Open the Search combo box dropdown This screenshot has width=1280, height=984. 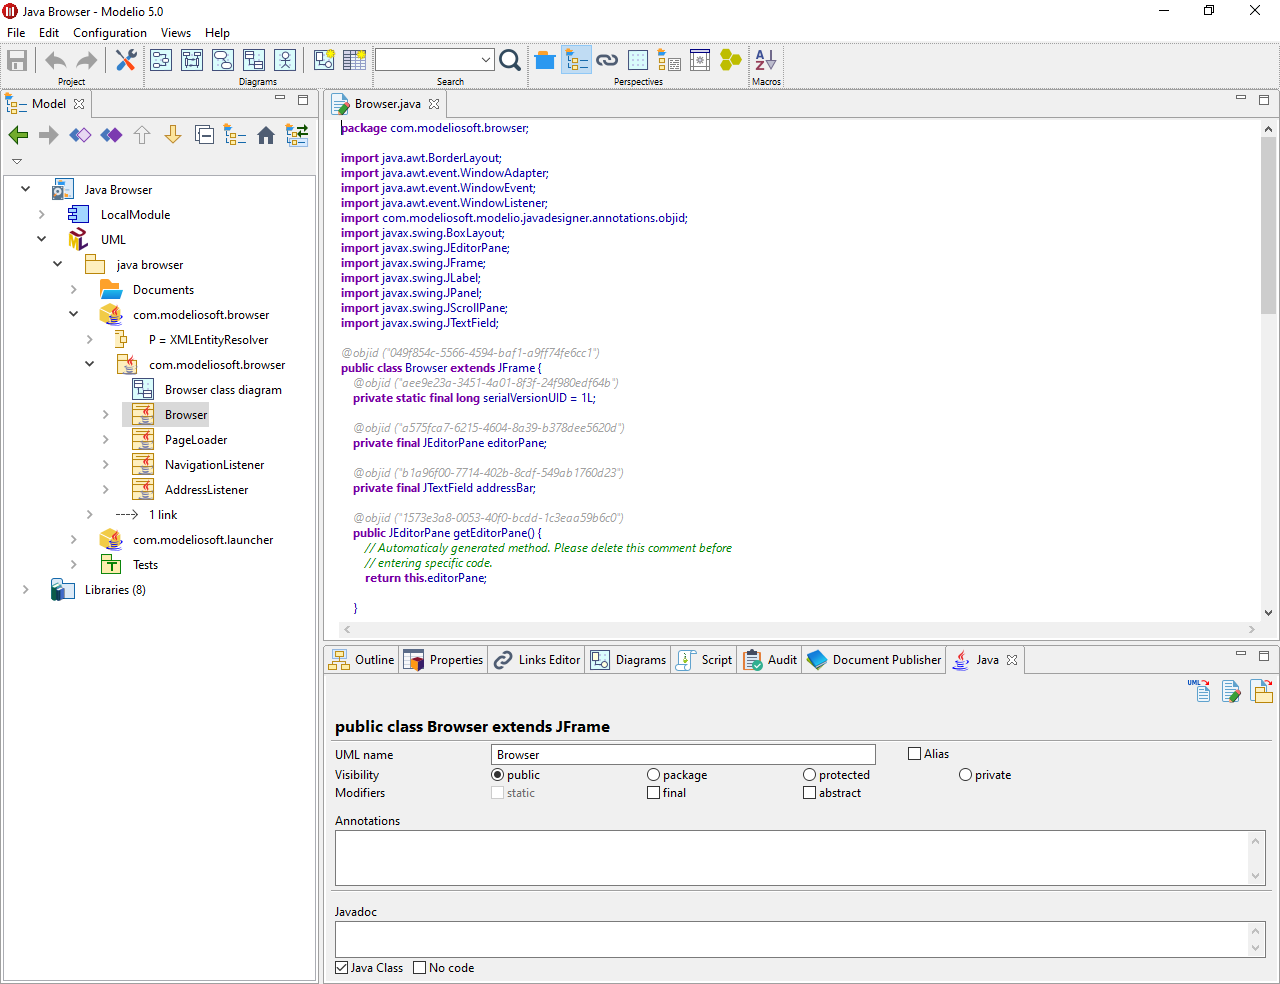(486, 60)
